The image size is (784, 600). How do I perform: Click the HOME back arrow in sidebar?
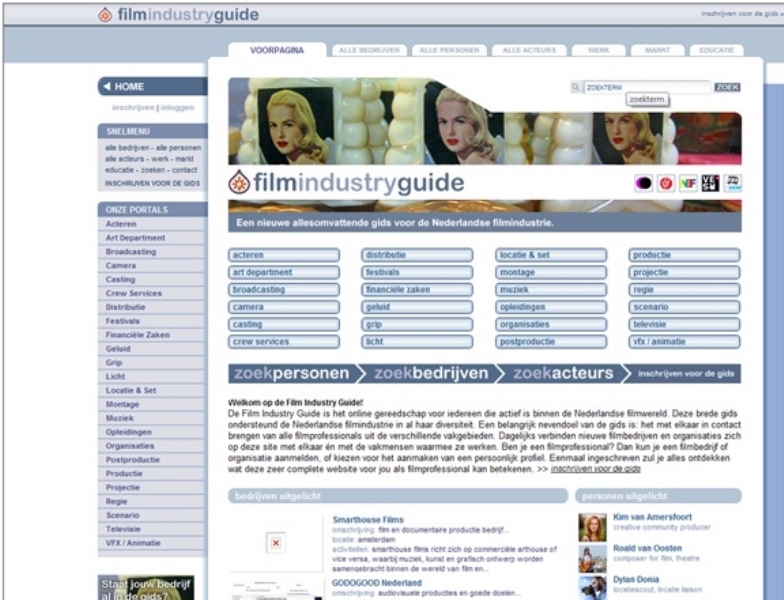click(x=106, y=87)
